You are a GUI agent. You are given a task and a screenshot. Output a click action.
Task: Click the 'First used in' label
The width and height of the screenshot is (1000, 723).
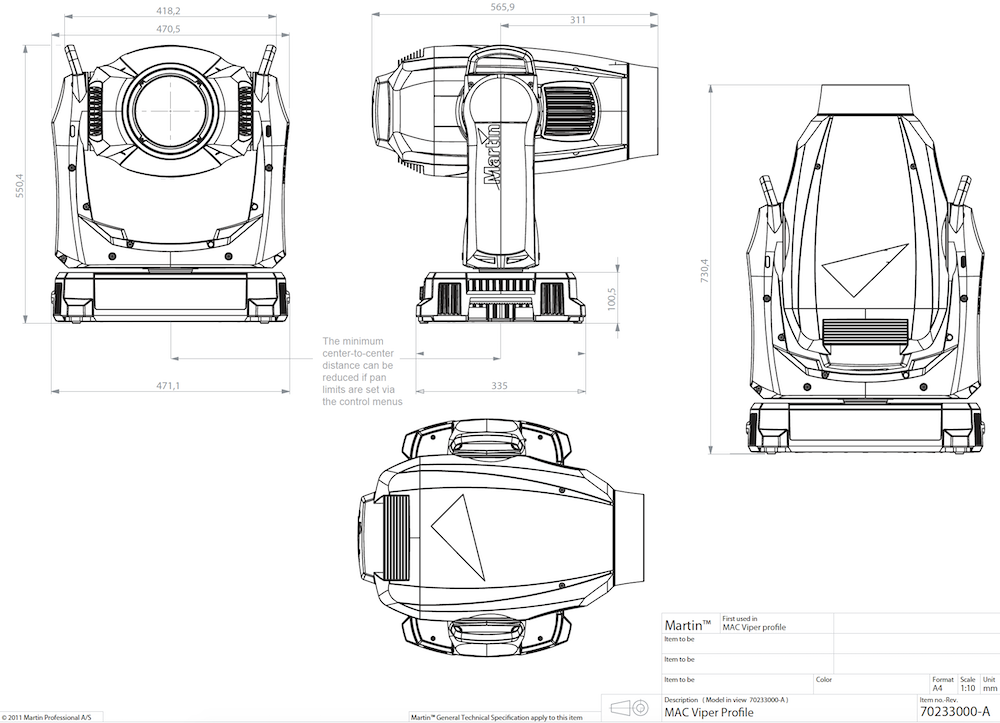[x=740, y=618]
